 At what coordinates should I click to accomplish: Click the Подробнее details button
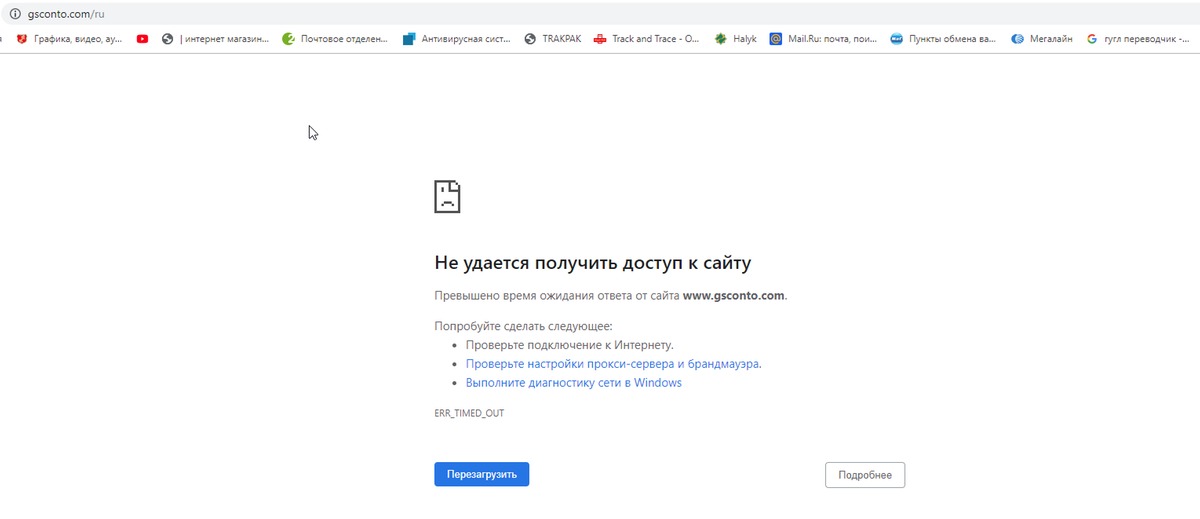tap(864, 474)
